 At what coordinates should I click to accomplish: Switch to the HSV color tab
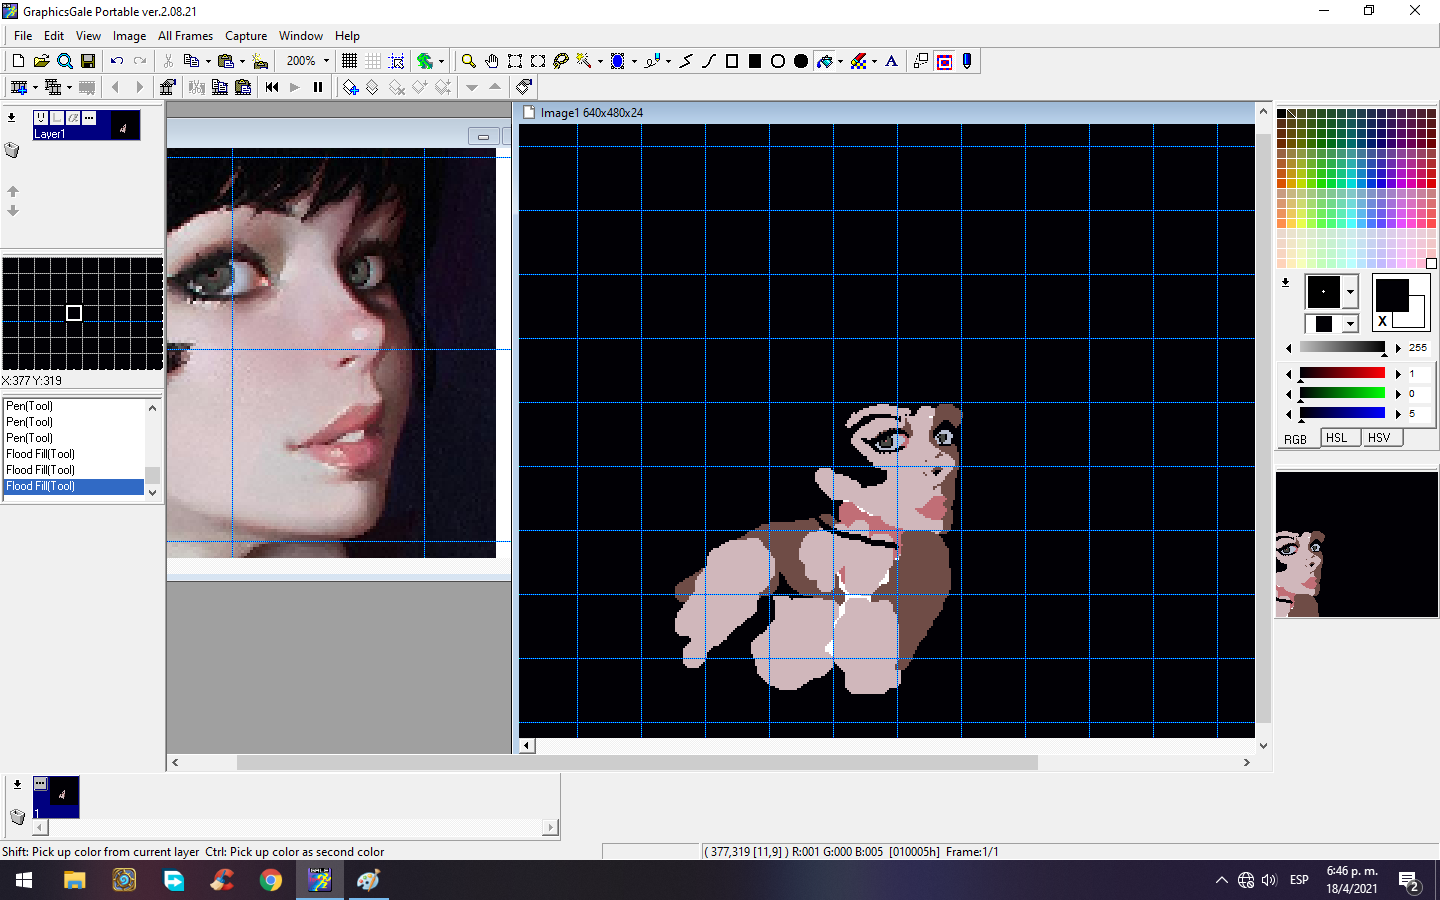1379,438
